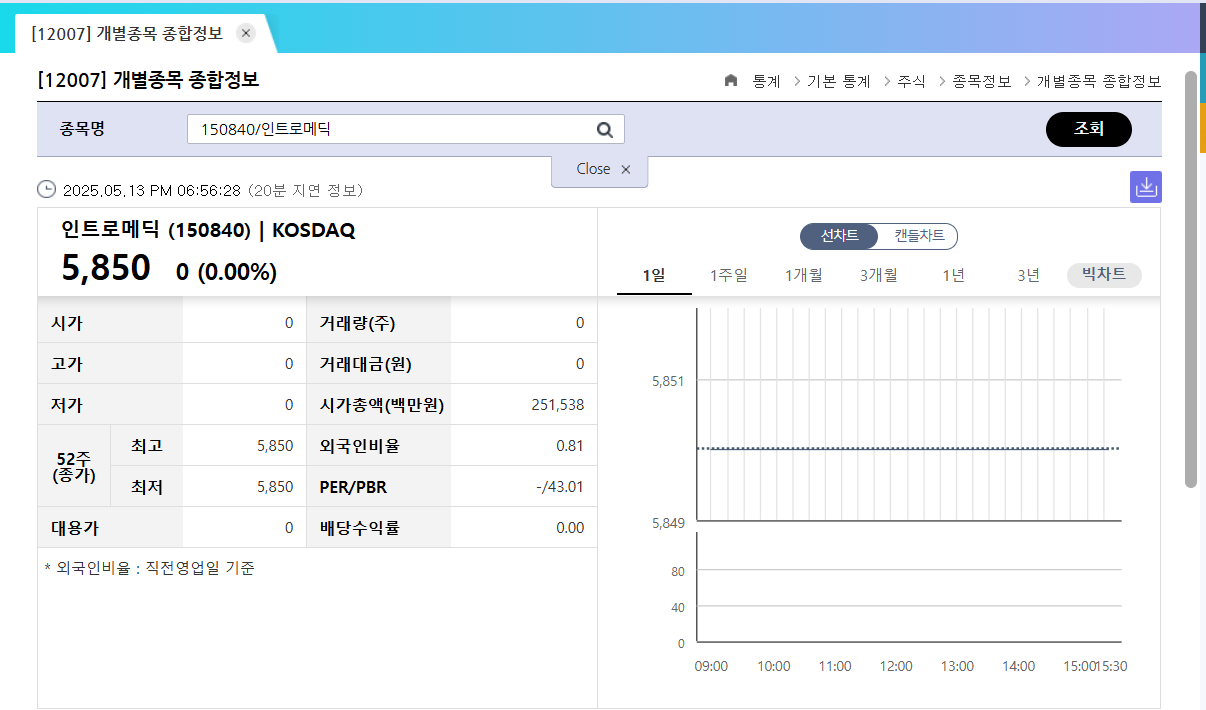Switch to 1개월 chart period
Image resolution: width=1206 pixels, height=710 pixels.
(803, 275)
